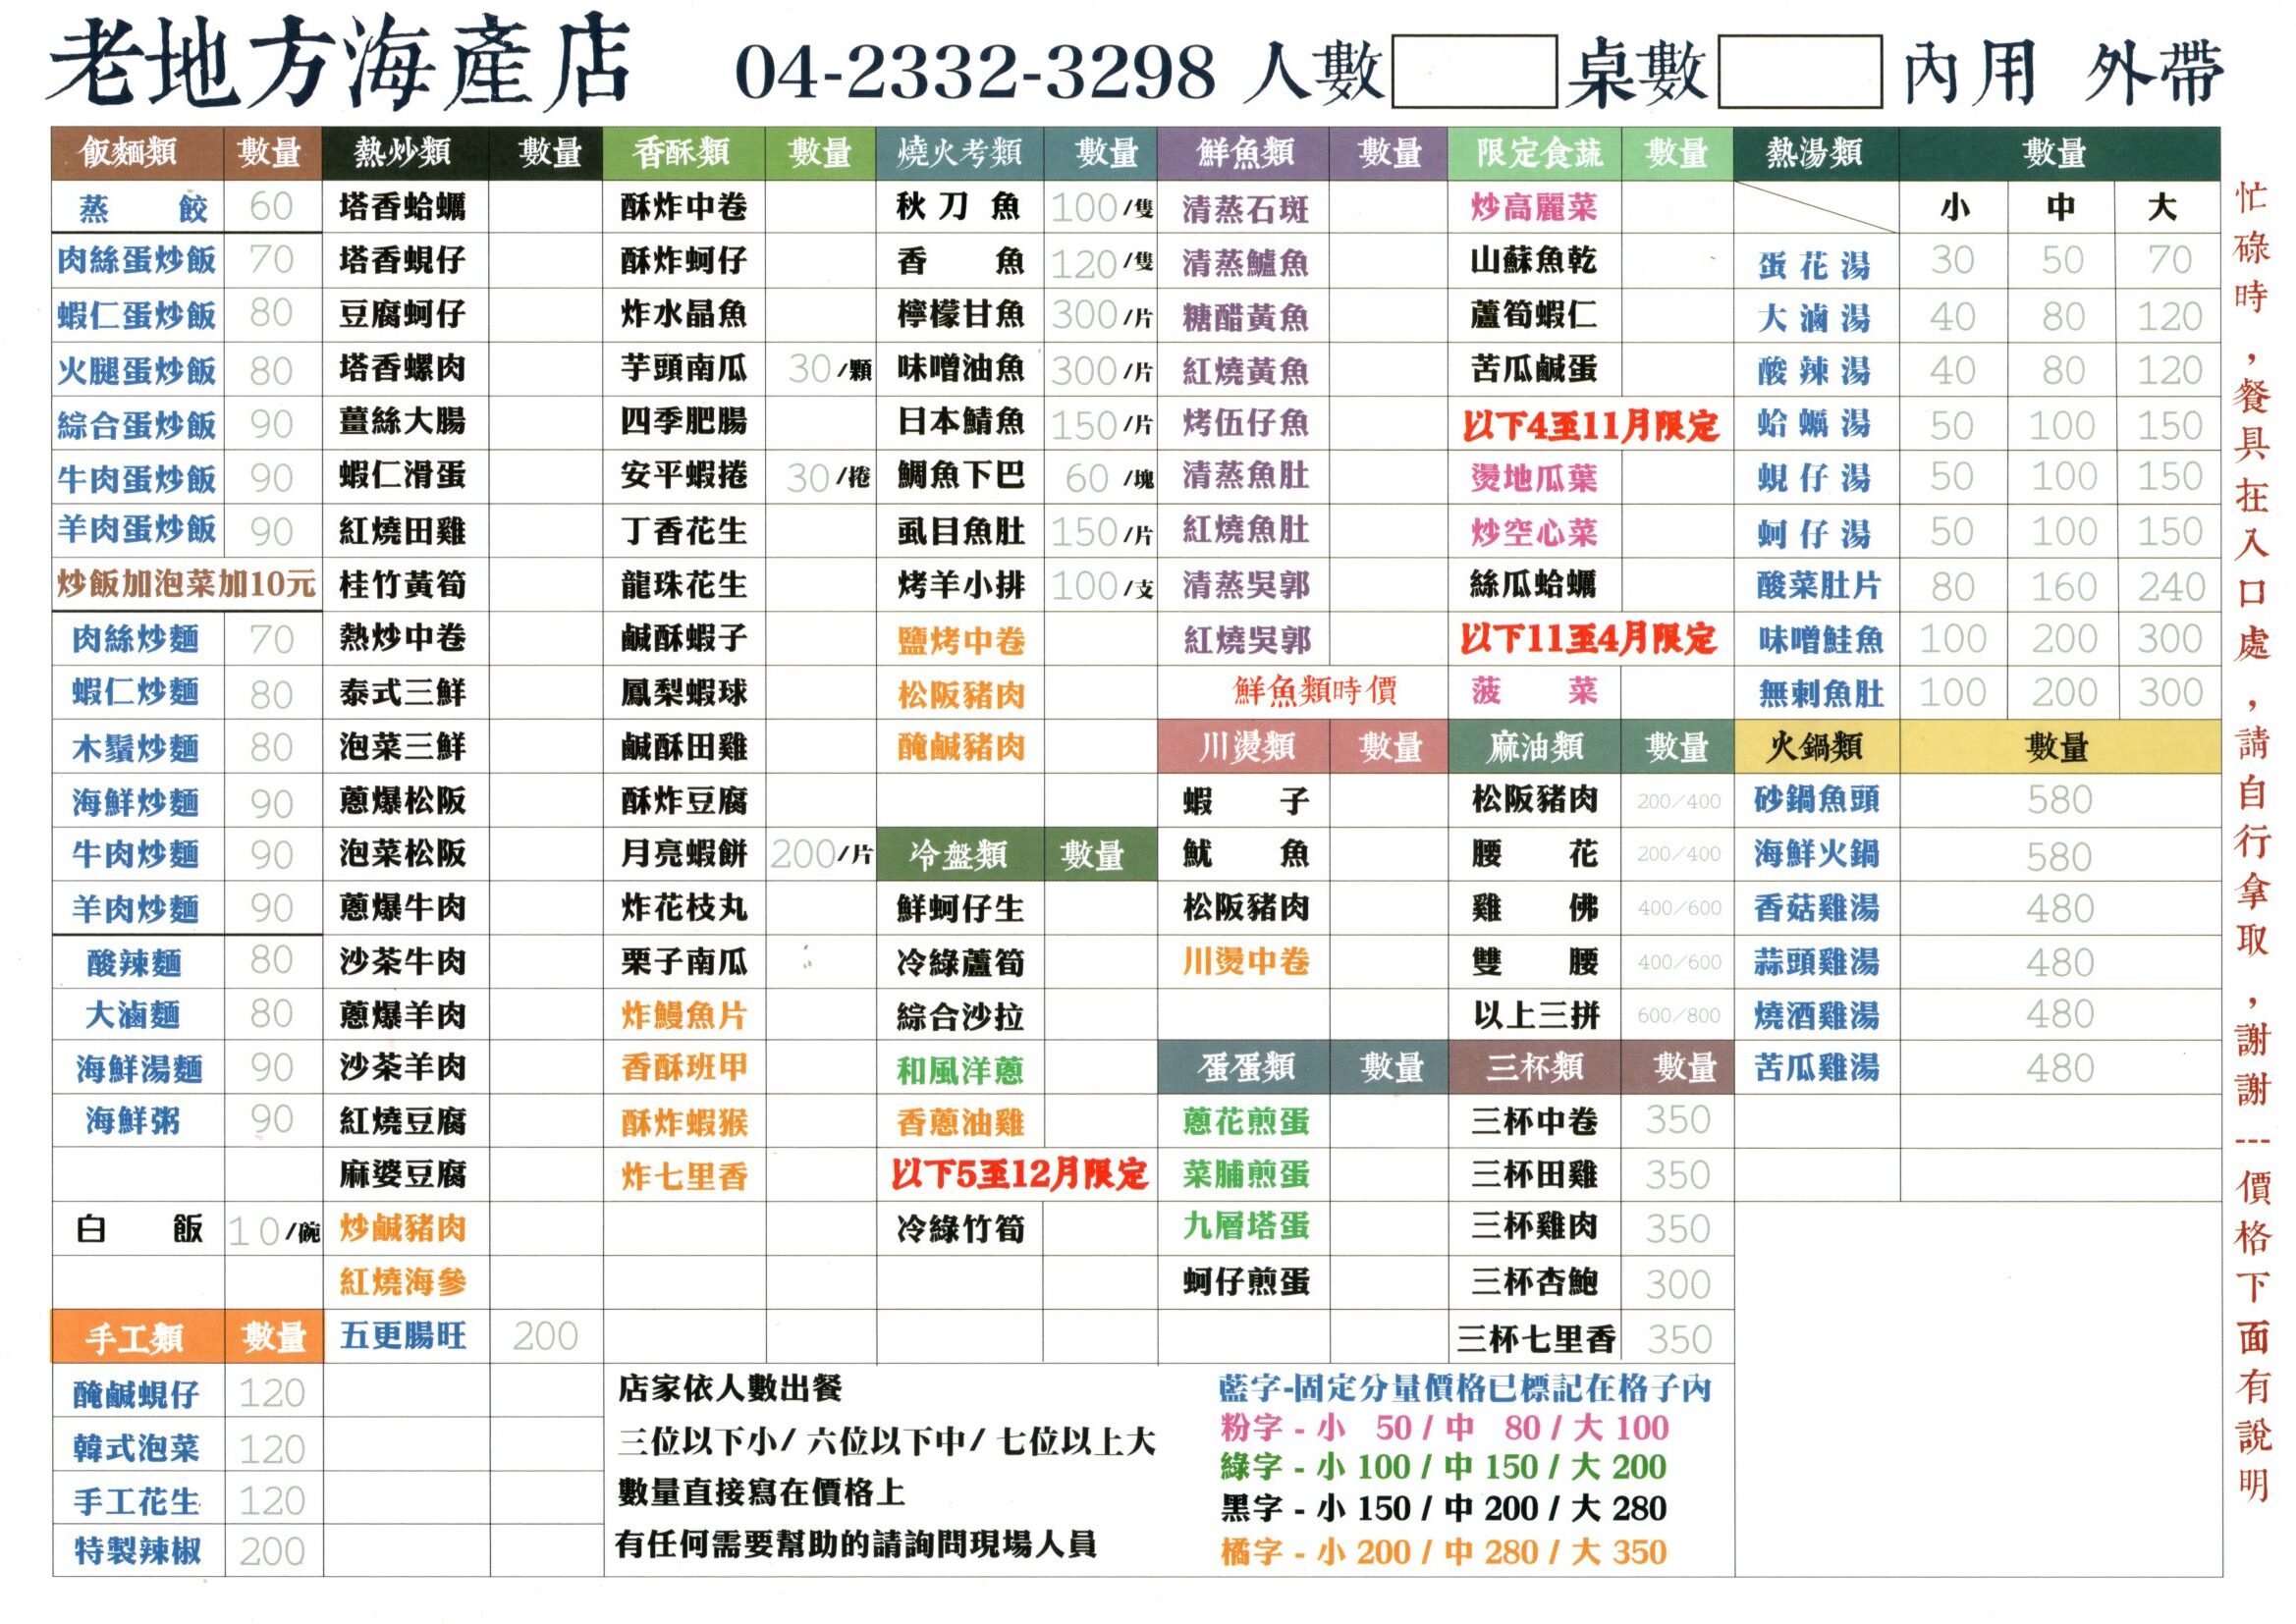Click the 鮮魚類 category header

pyautogui.click(x=1245, y=152)
